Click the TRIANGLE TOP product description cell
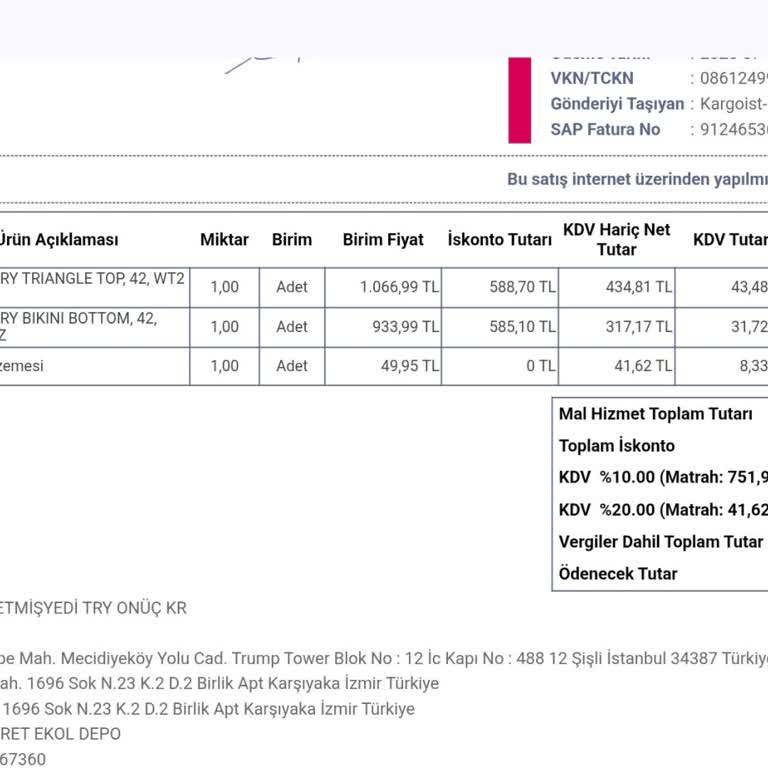The image size is (768, 768). 92,279
